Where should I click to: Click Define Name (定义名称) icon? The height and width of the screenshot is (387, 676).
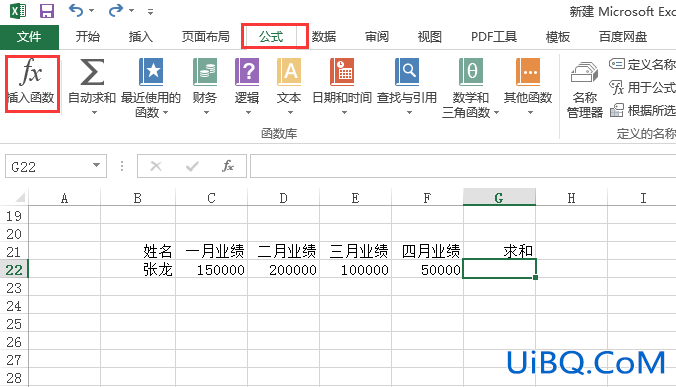pos(617,64)
